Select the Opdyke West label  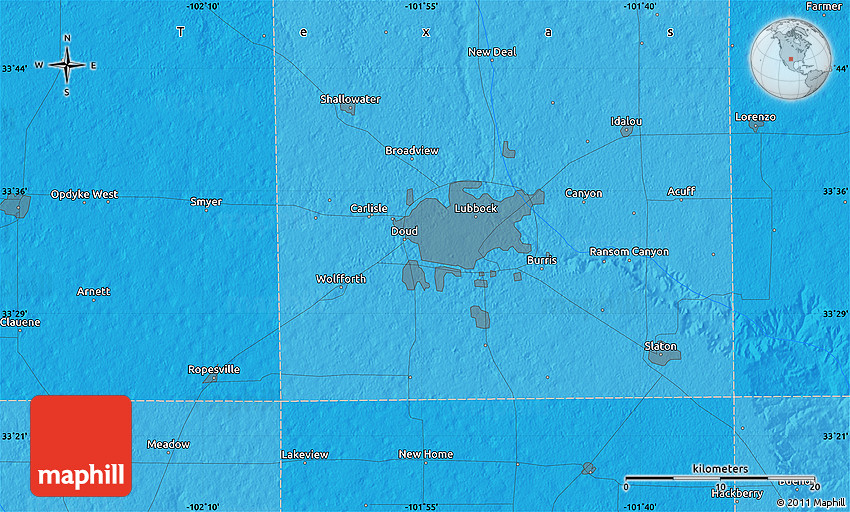[84, 194]
